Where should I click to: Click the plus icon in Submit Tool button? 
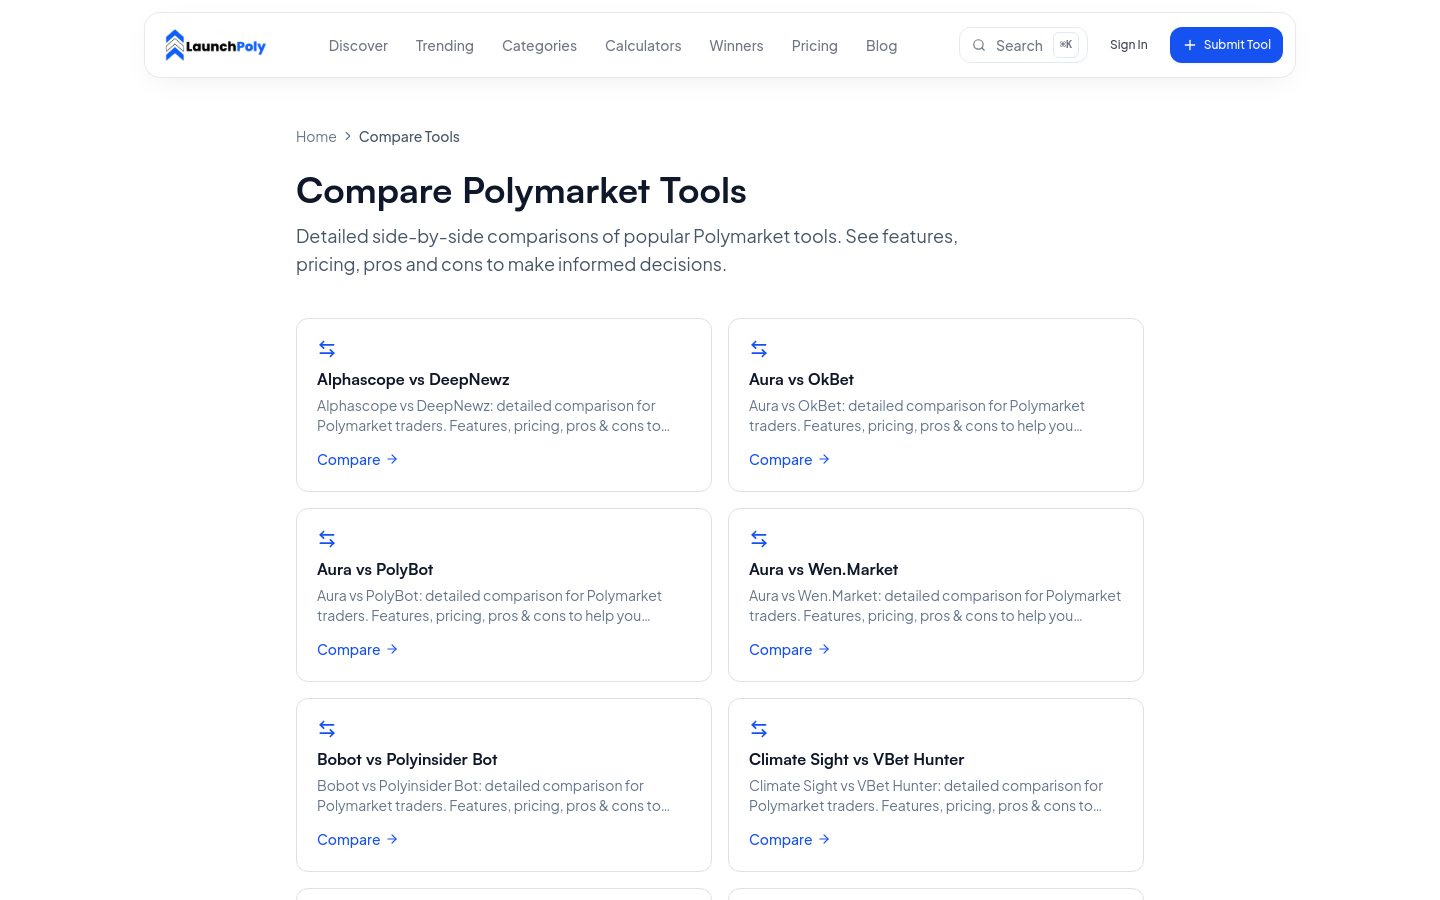[x=1190, y=45]
